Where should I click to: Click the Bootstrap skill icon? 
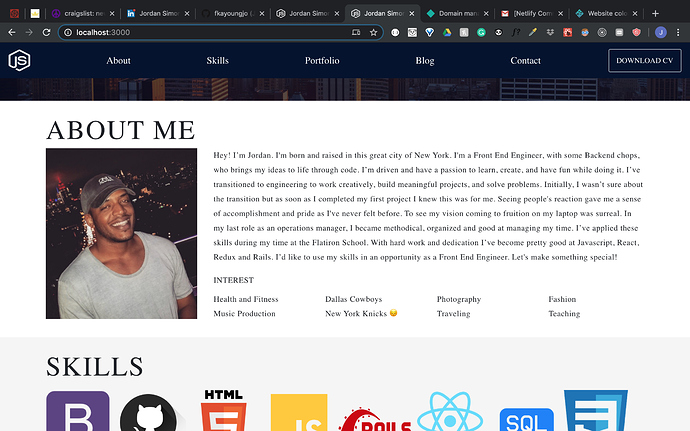pos(77,411)
